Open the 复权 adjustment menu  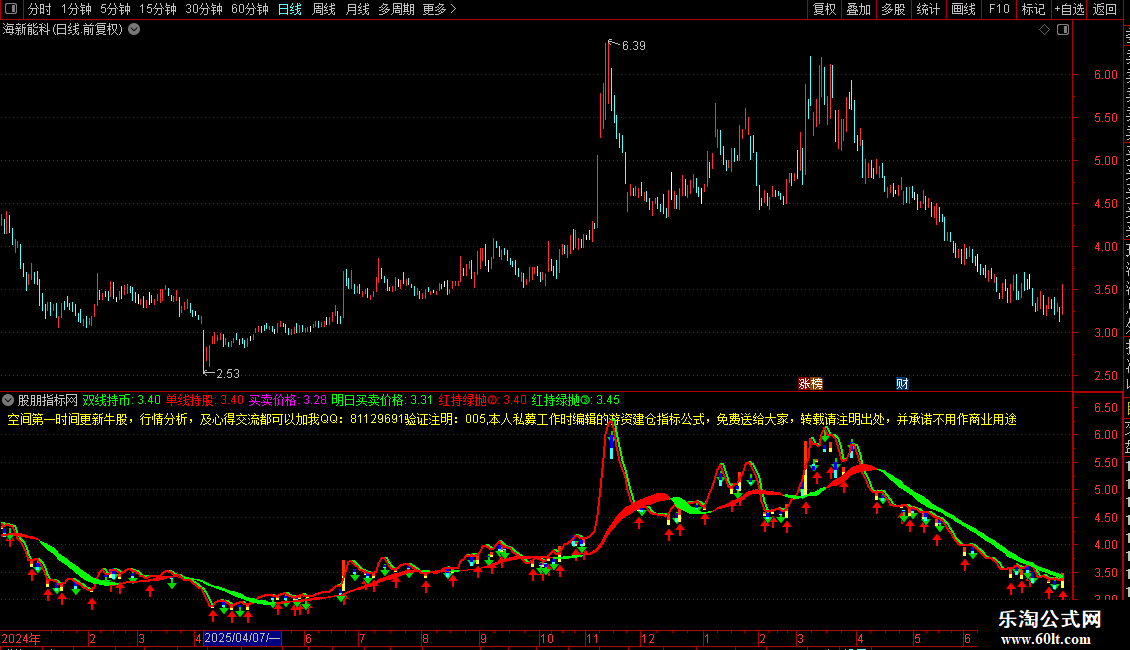point(824,9)
